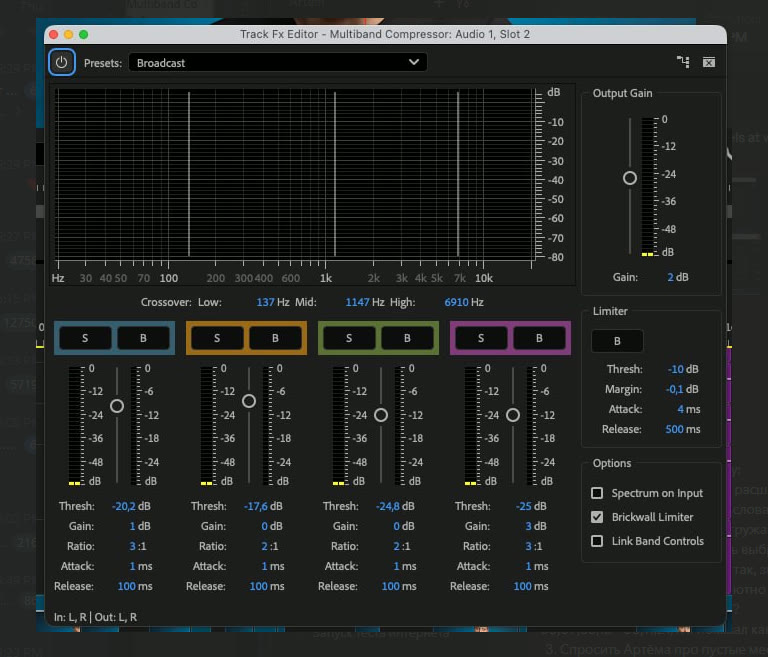Click the In: L, R | Out: L, R status text
The width and height of the screenshot is (768, 657).
pos(96,617)
